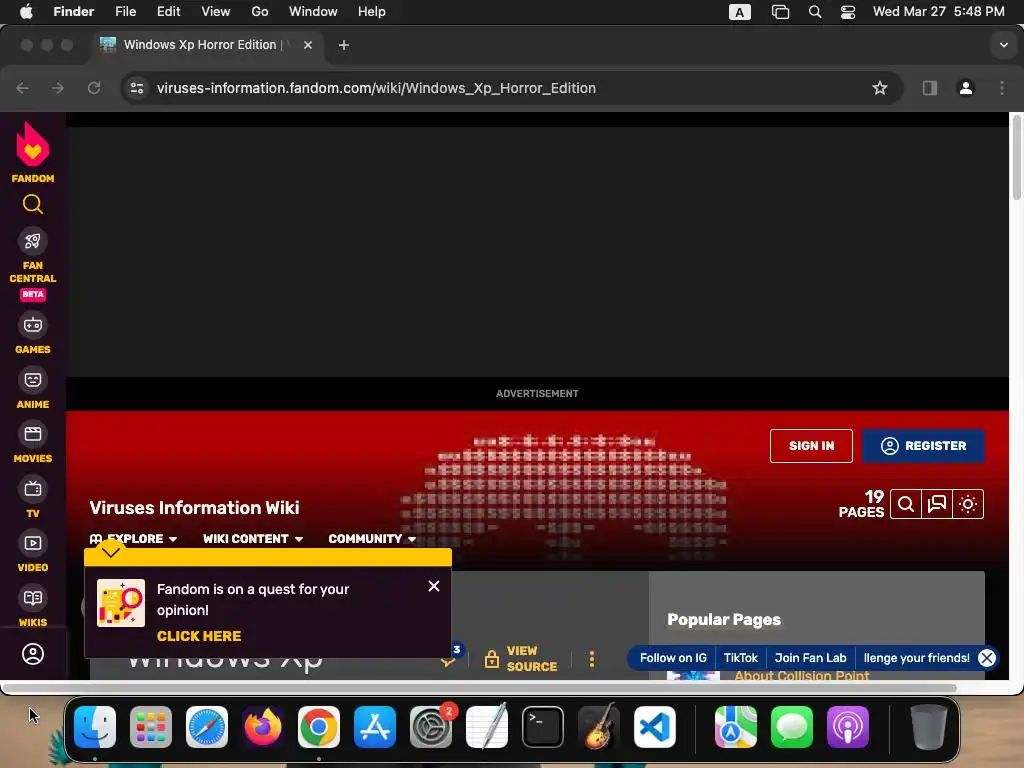
Task: Click the sidebar user profile icon
Action: [x=33, y=654]
